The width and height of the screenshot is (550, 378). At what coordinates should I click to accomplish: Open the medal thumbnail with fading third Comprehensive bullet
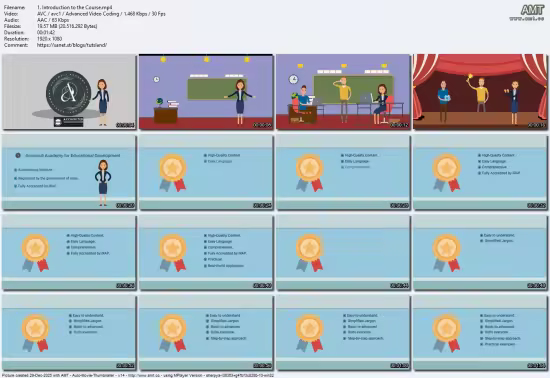343,173
